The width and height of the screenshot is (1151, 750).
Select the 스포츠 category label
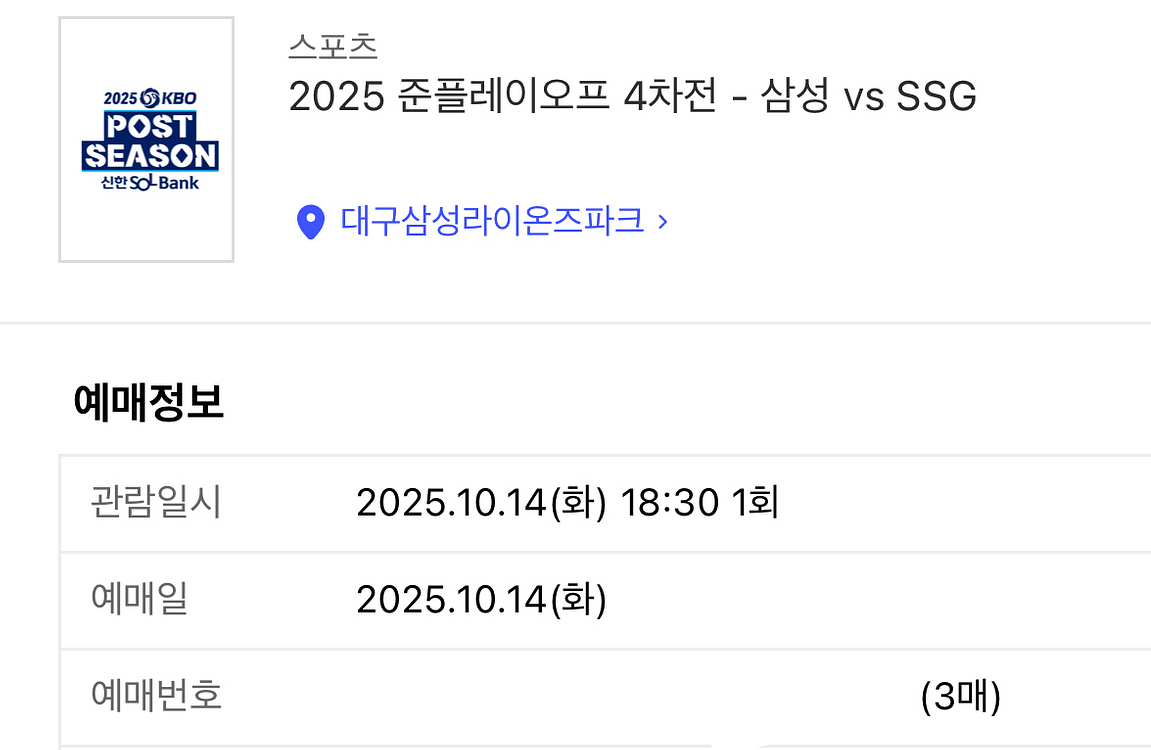332,47
